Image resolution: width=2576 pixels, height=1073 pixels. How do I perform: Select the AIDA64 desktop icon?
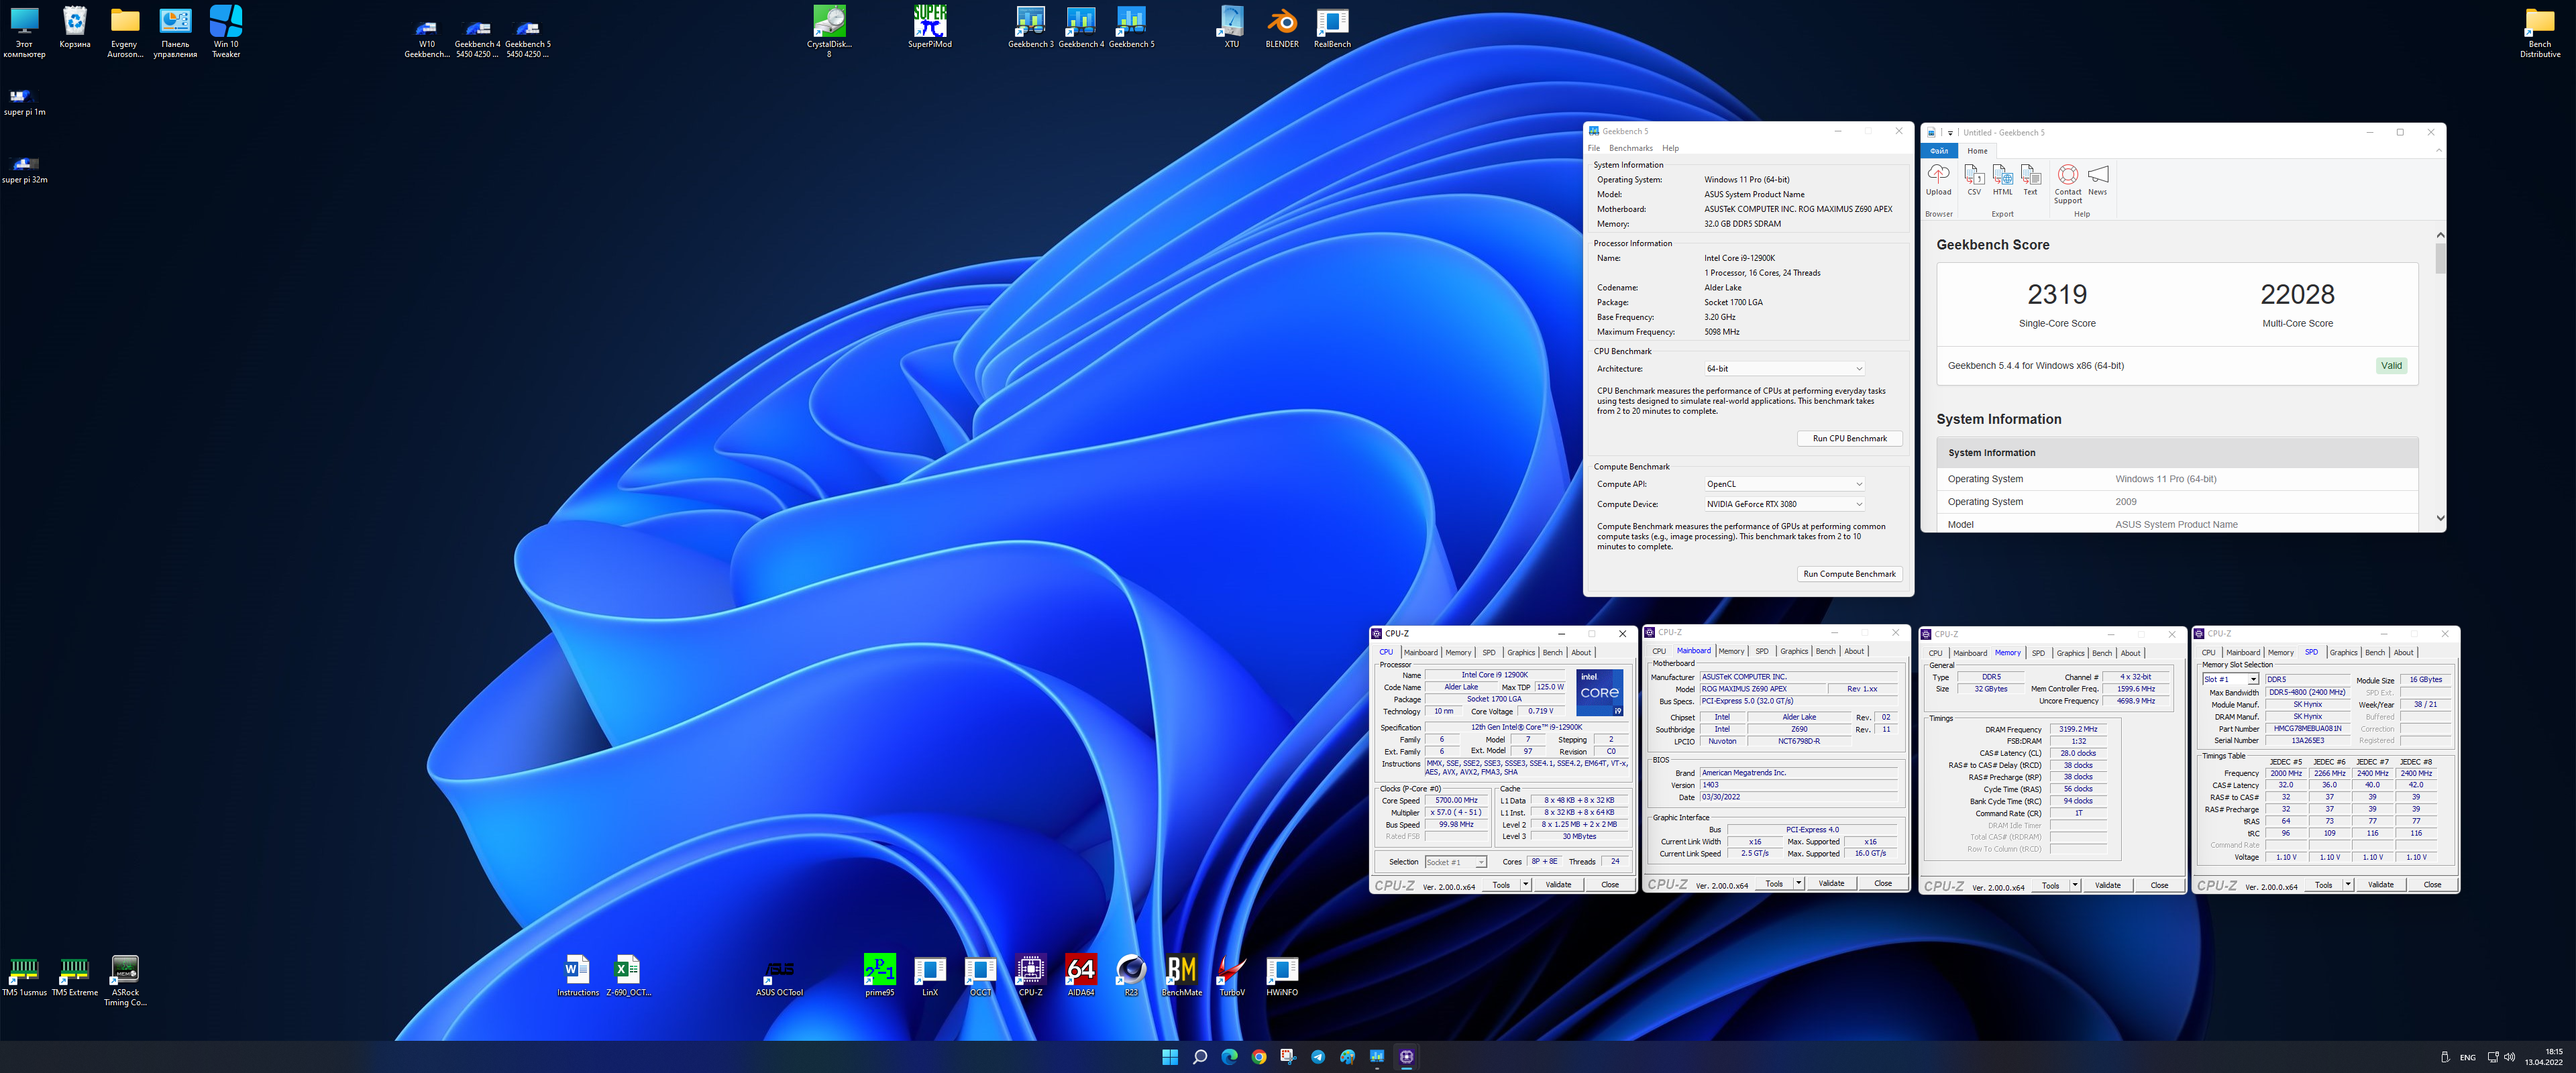[1081, 975]
